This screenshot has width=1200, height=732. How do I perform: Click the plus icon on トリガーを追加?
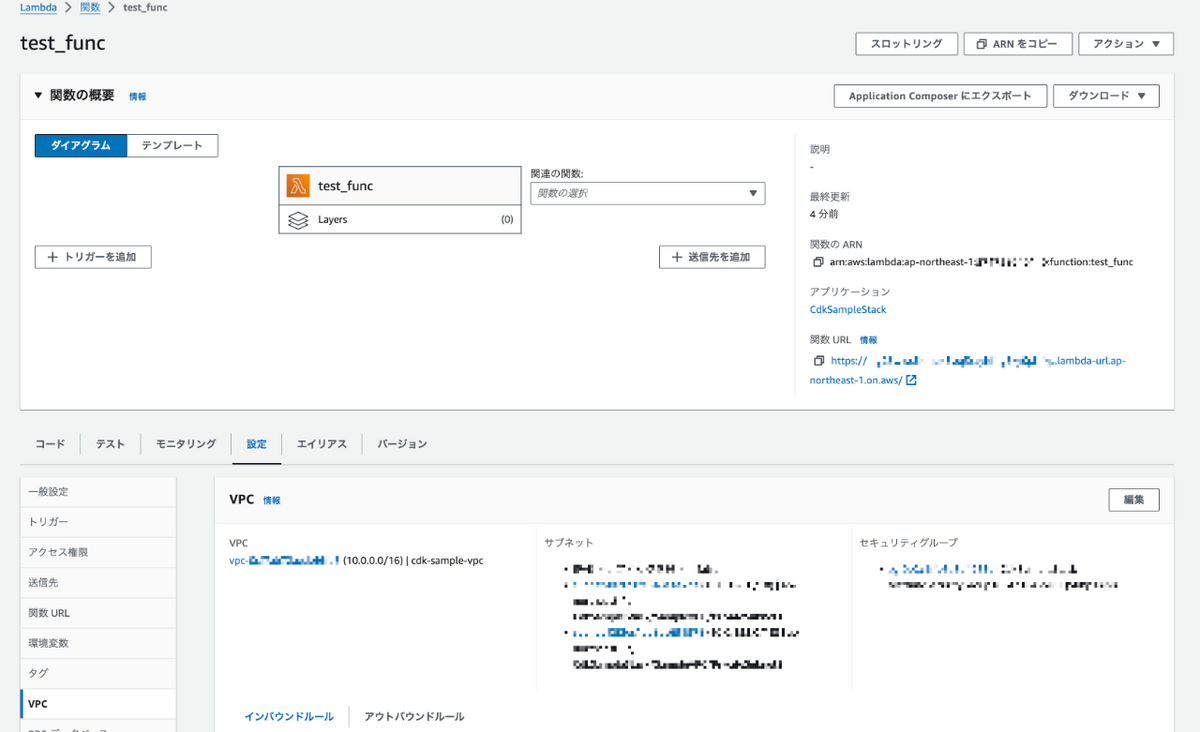click(52, 257)
